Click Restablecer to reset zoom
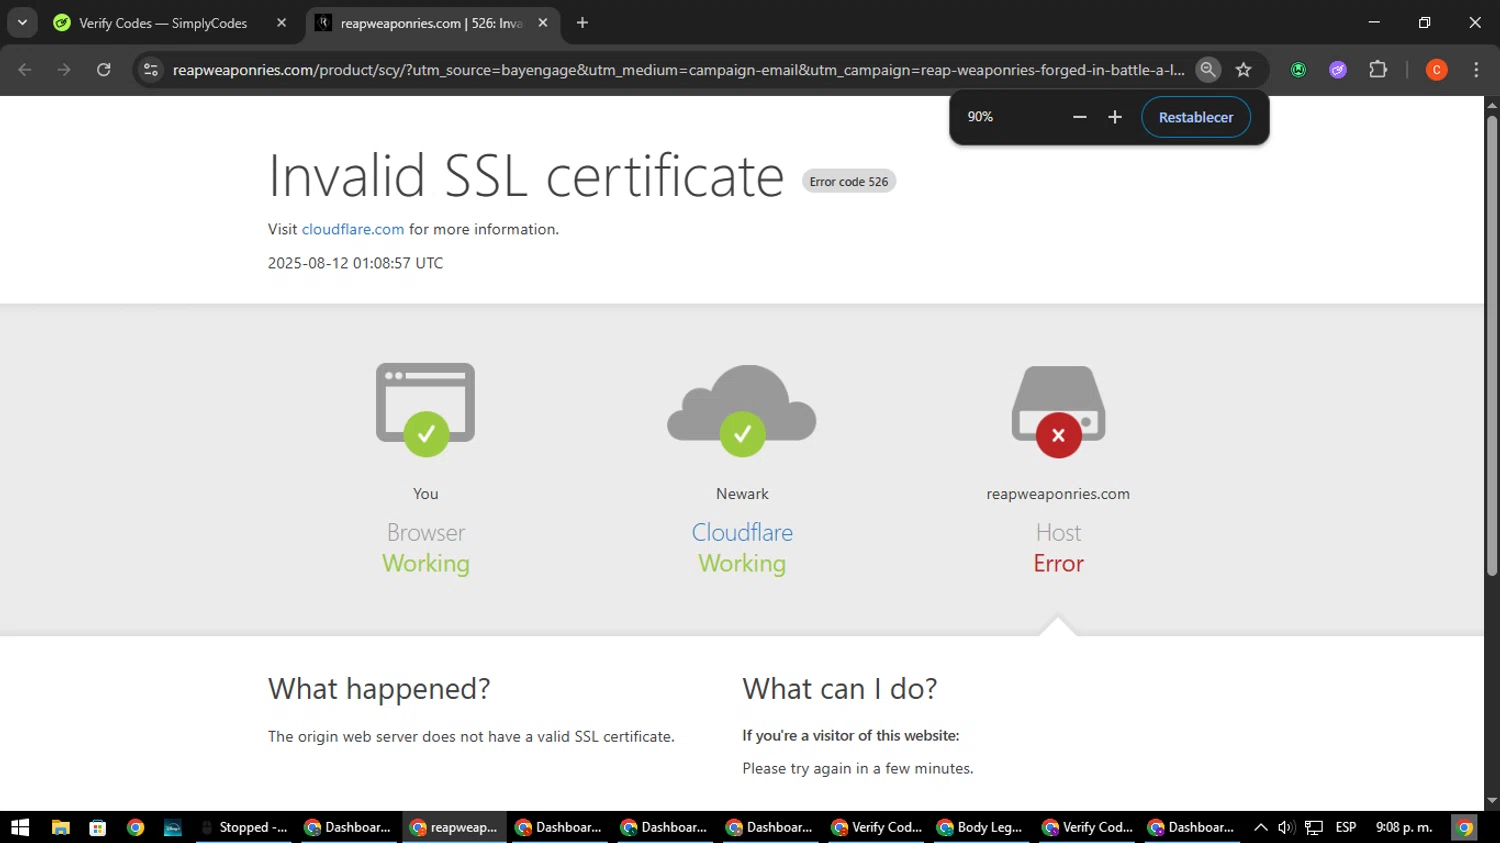This screenshot has width=1500, height=843. tap(1196, 117)
